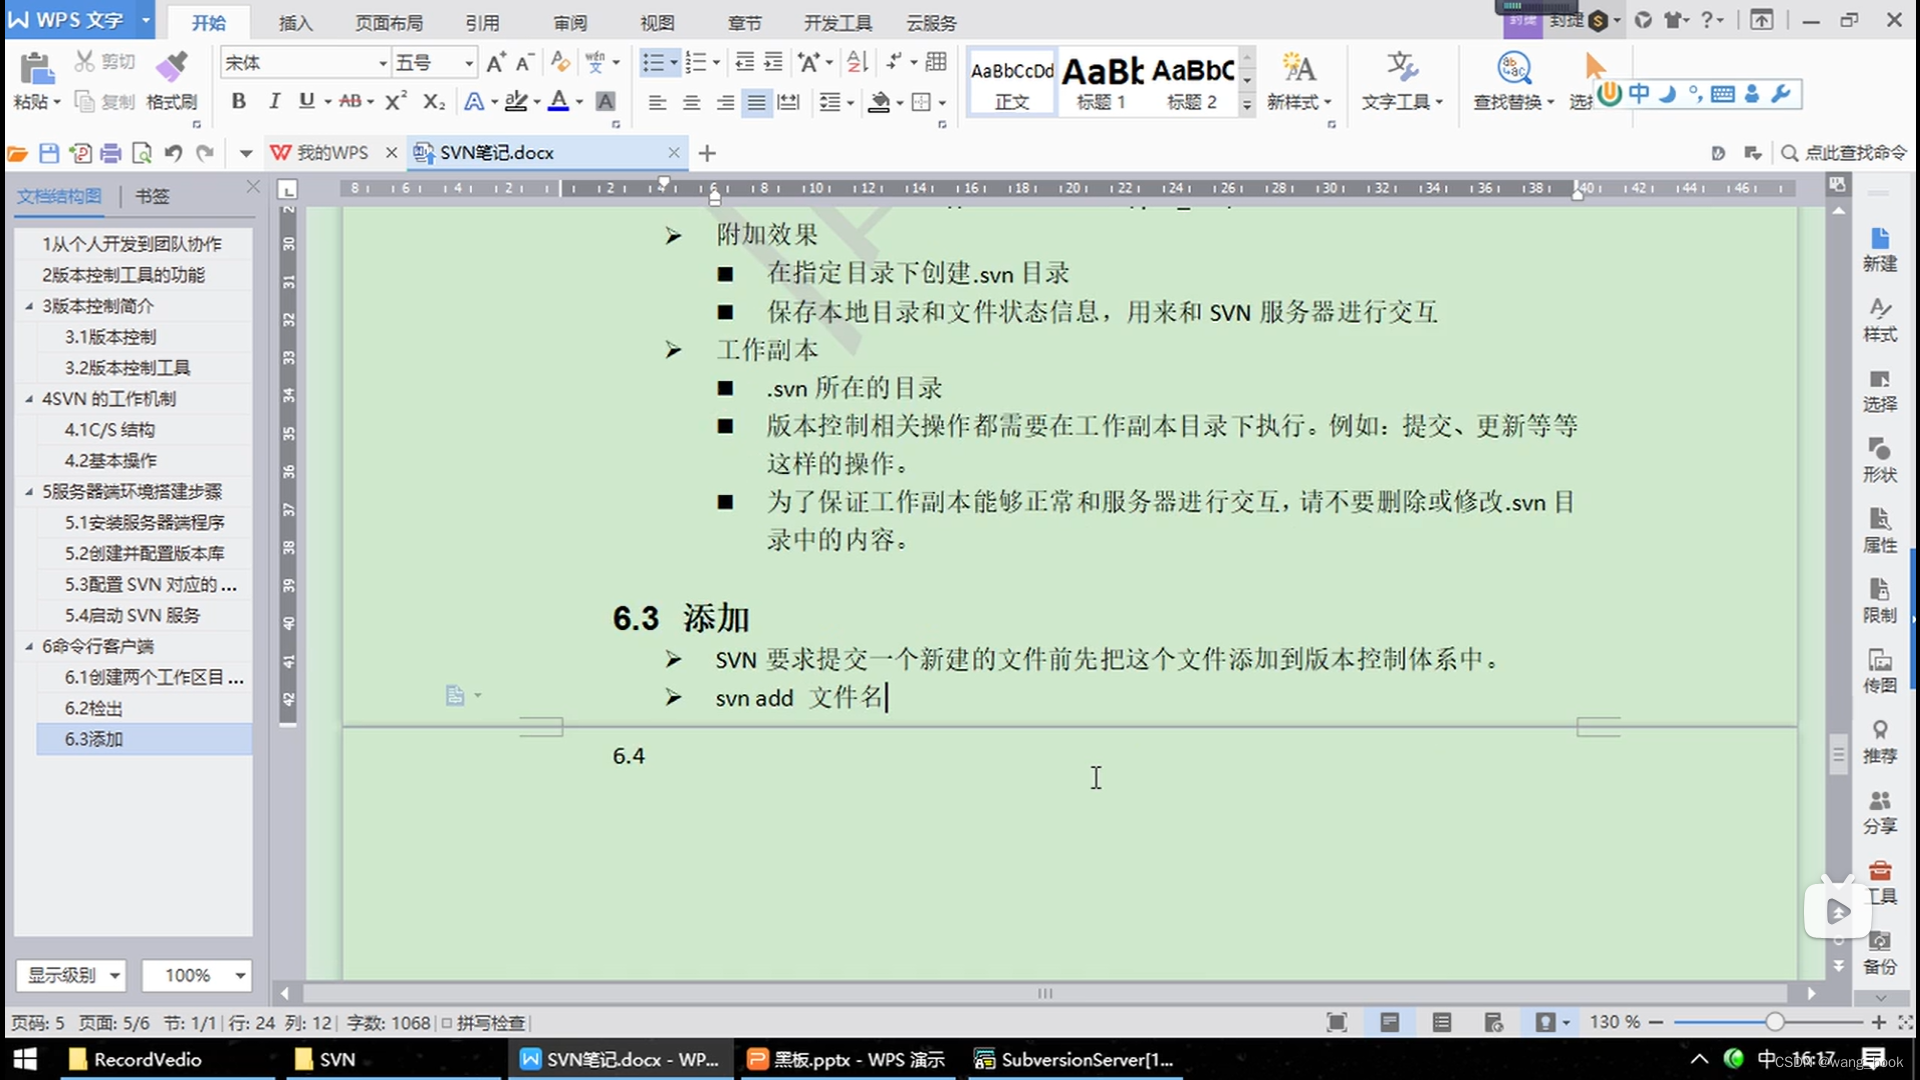Click the Format Painter brush icon
This screenshot has width=1920, height=1080.
click(x=171, y=67)
